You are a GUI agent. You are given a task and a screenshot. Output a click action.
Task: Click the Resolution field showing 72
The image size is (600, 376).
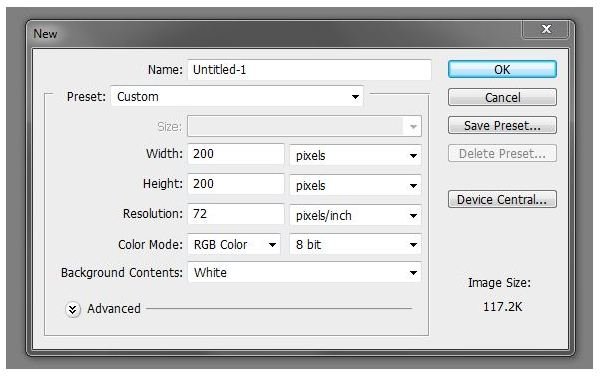click(236, 213)
